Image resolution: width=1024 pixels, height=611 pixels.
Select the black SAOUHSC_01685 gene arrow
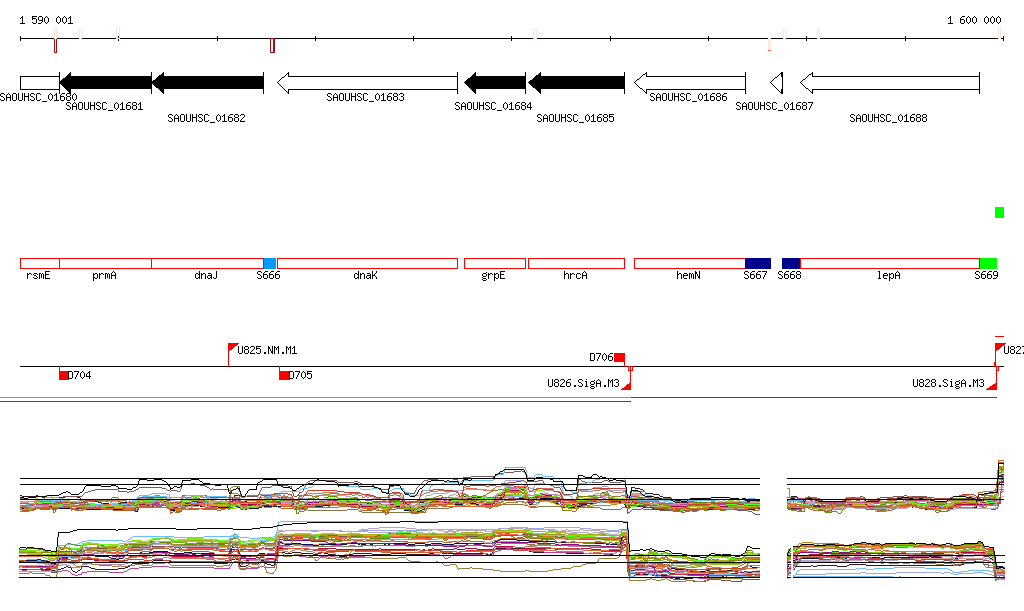tap(576, 83)
